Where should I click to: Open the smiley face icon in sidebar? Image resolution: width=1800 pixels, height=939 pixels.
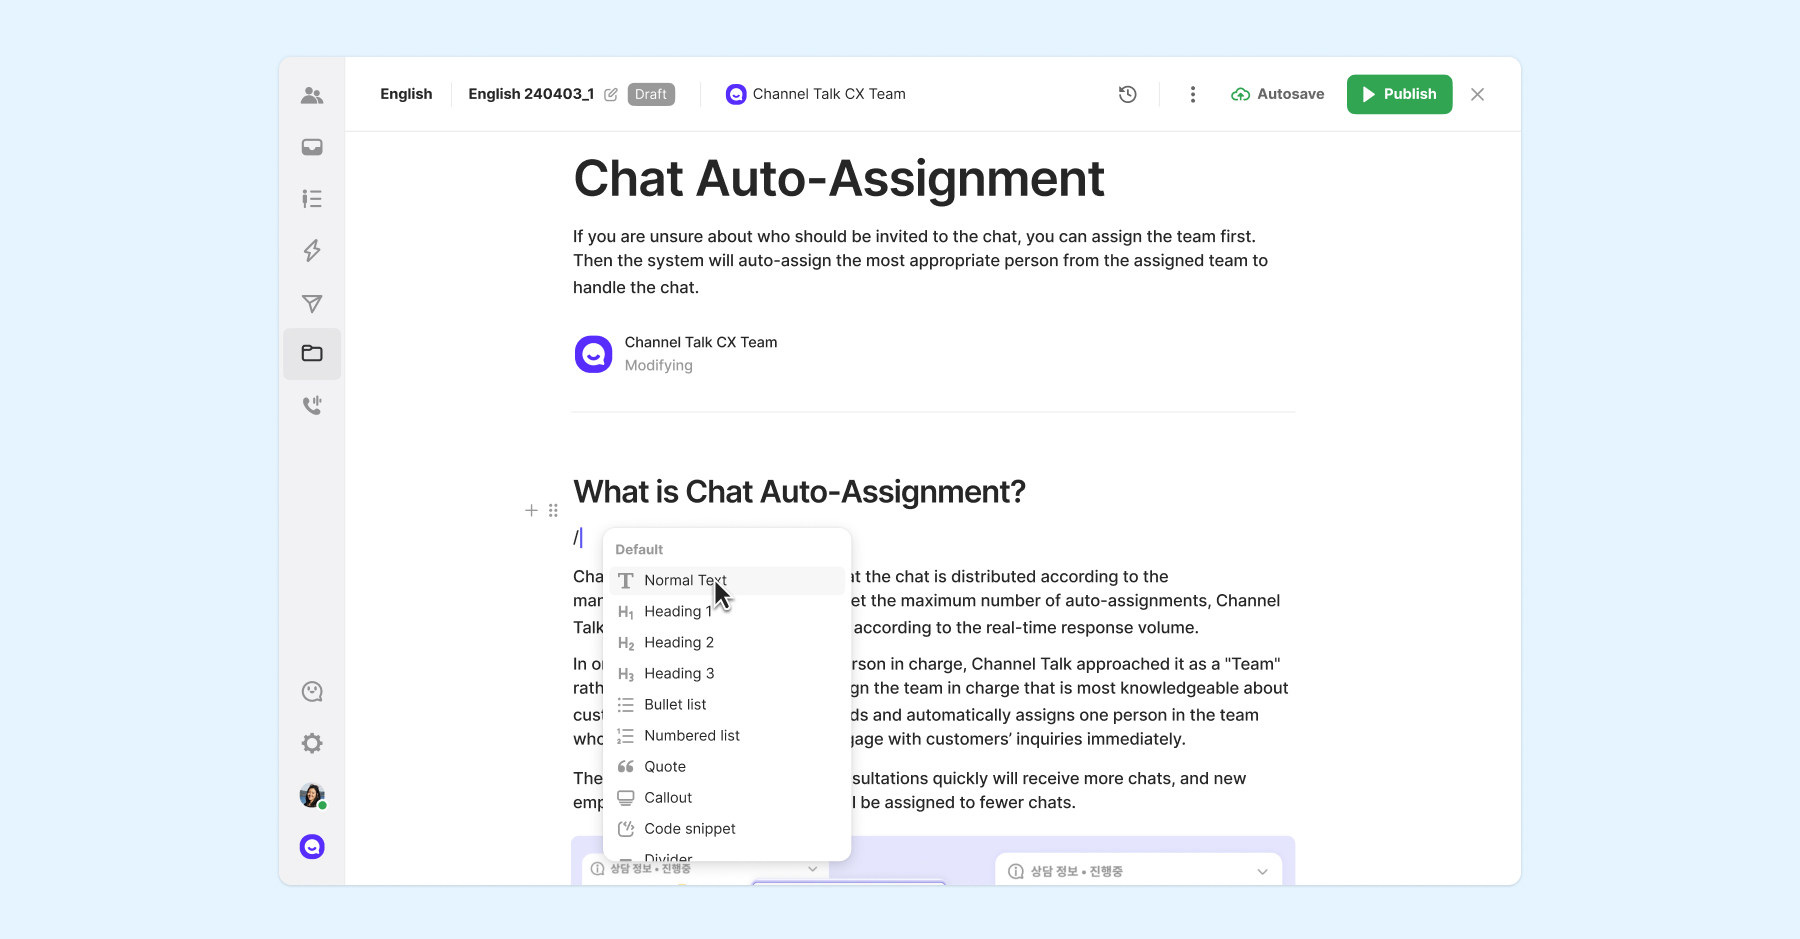[x=312, y=692]
